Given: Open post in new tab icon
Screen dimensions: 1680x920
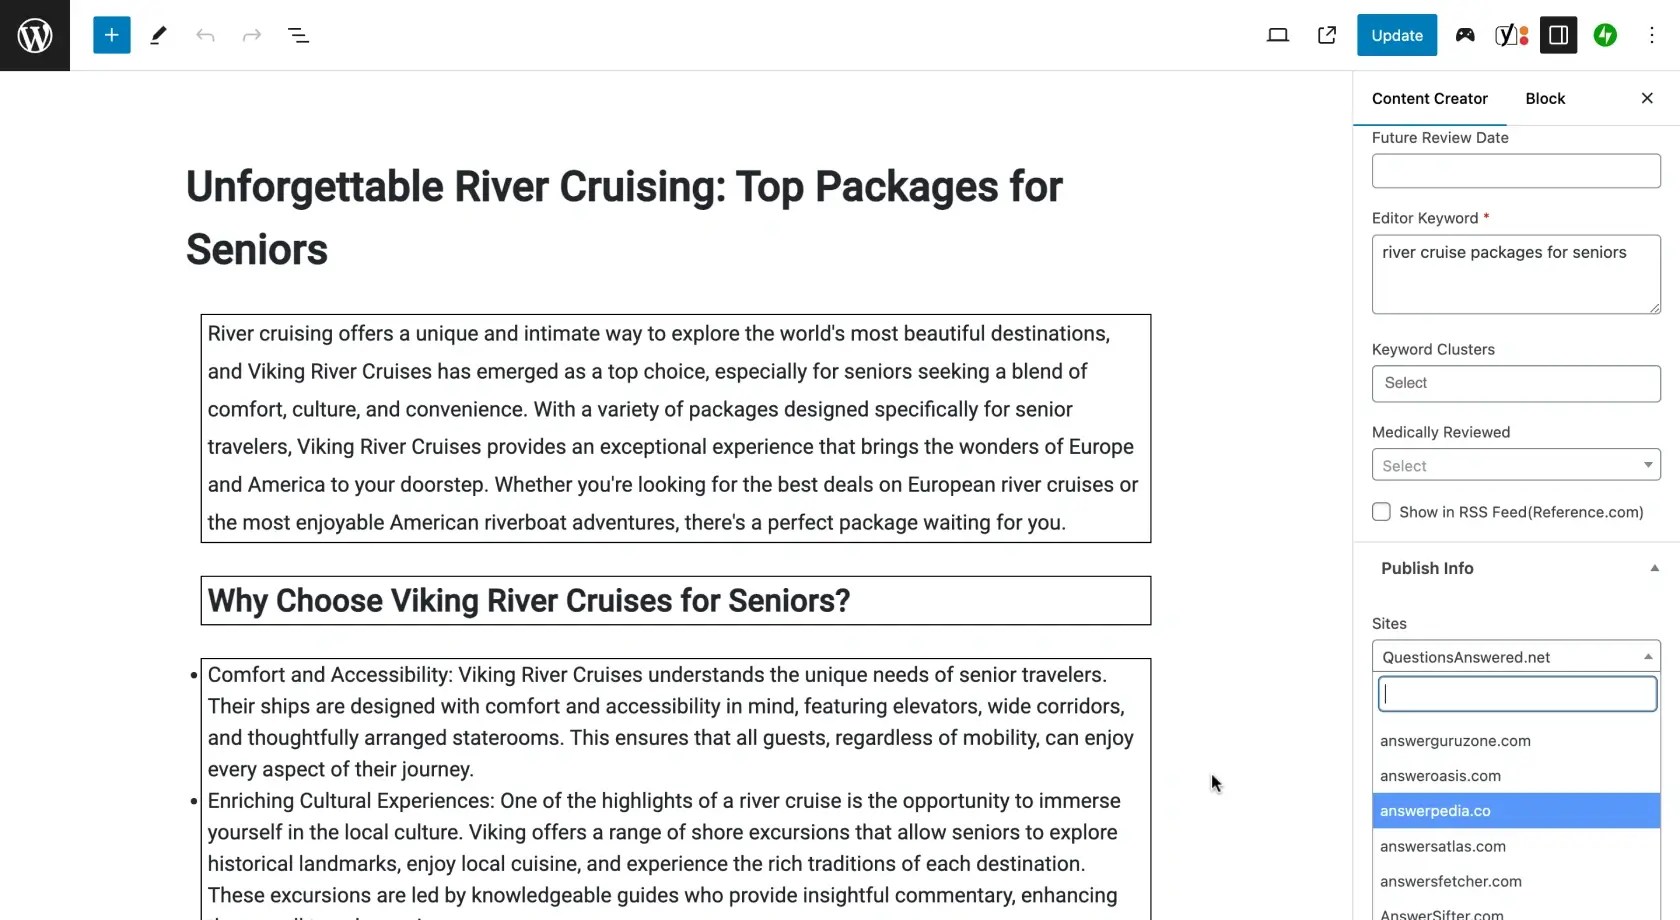Looking at the screenshot, I should click(x=1327, y=35).
